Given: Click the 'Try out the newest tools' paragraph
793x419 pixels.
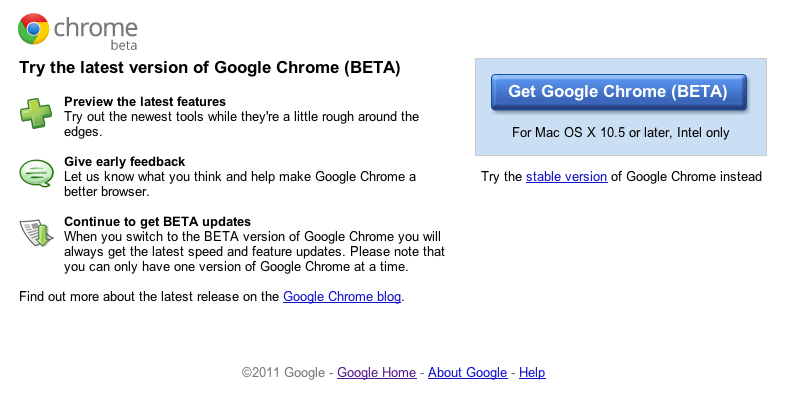Looking at the screenshot, I should (242, 124).
